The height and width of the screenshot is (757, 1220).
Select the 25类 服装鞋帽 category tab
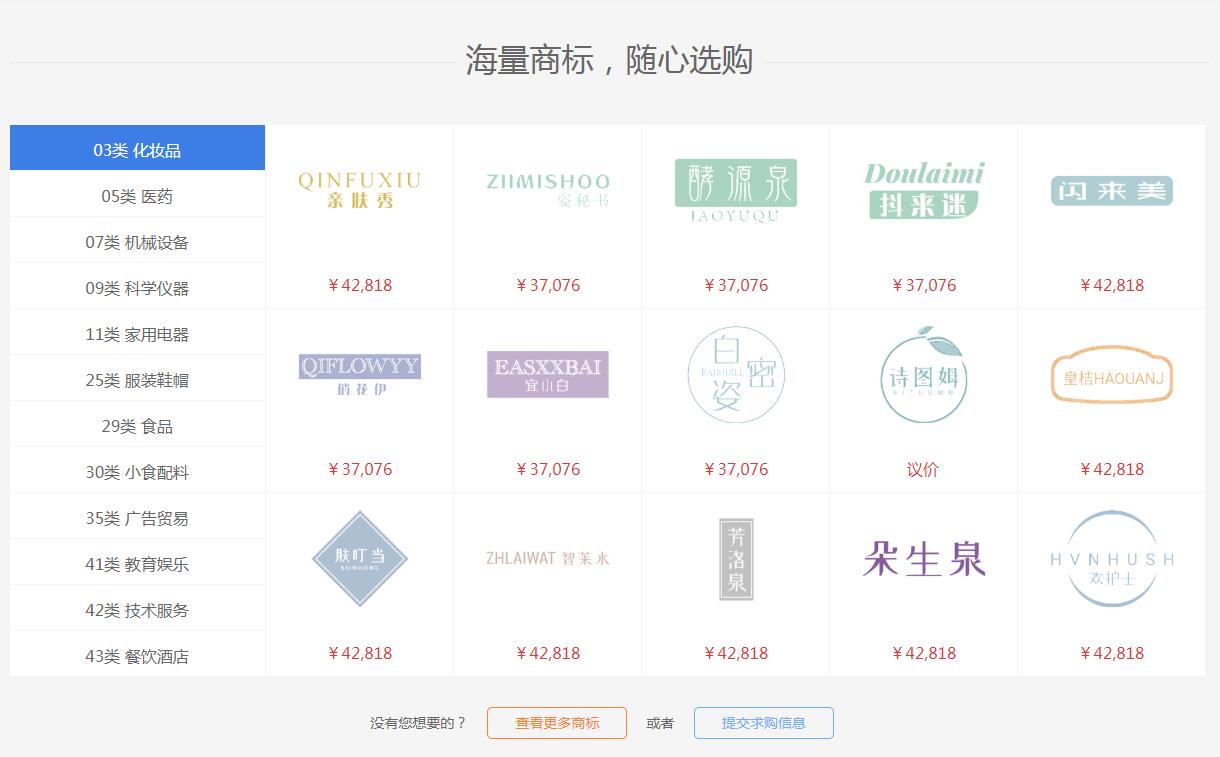tap(137, 380)
